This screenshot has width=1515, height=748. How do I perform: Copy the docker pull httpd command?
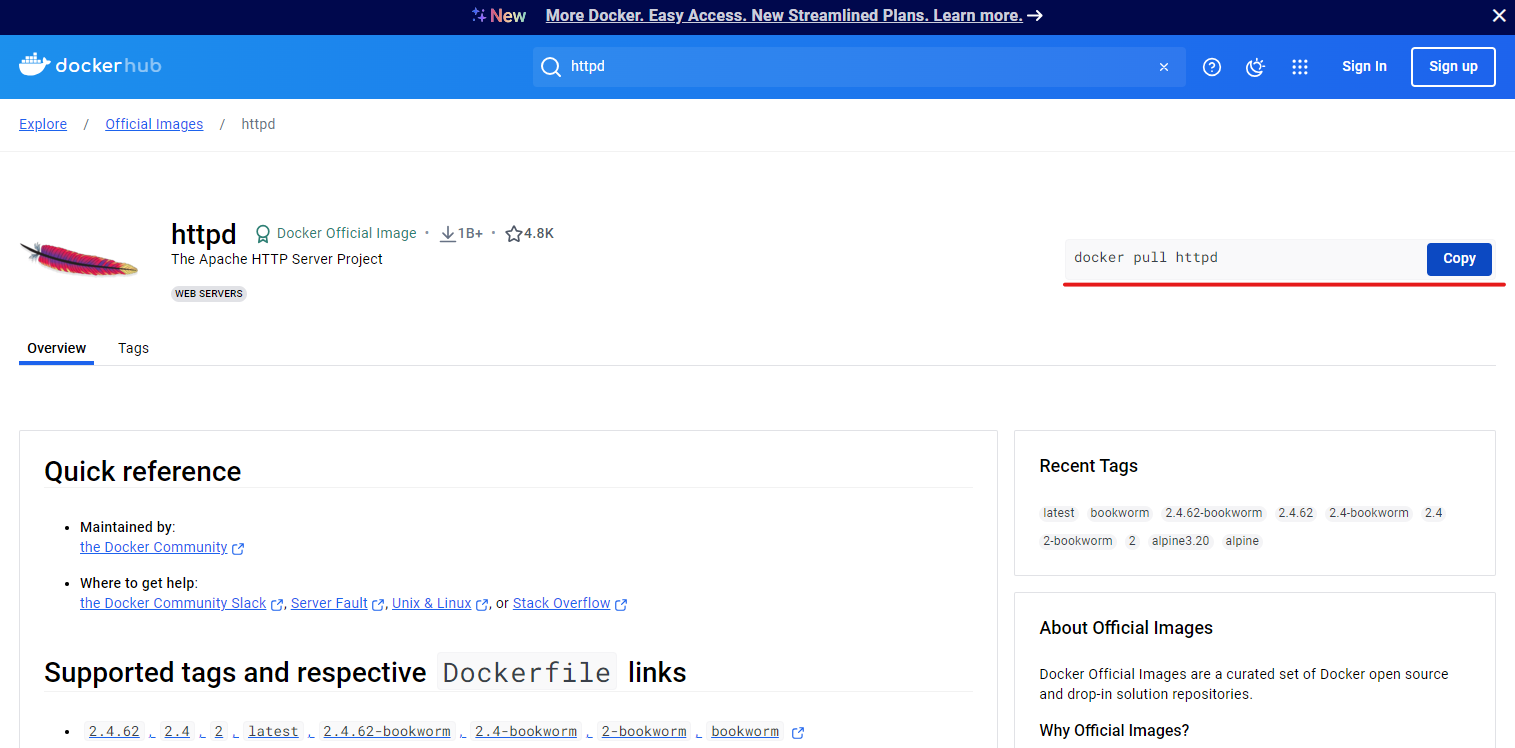1459,259
